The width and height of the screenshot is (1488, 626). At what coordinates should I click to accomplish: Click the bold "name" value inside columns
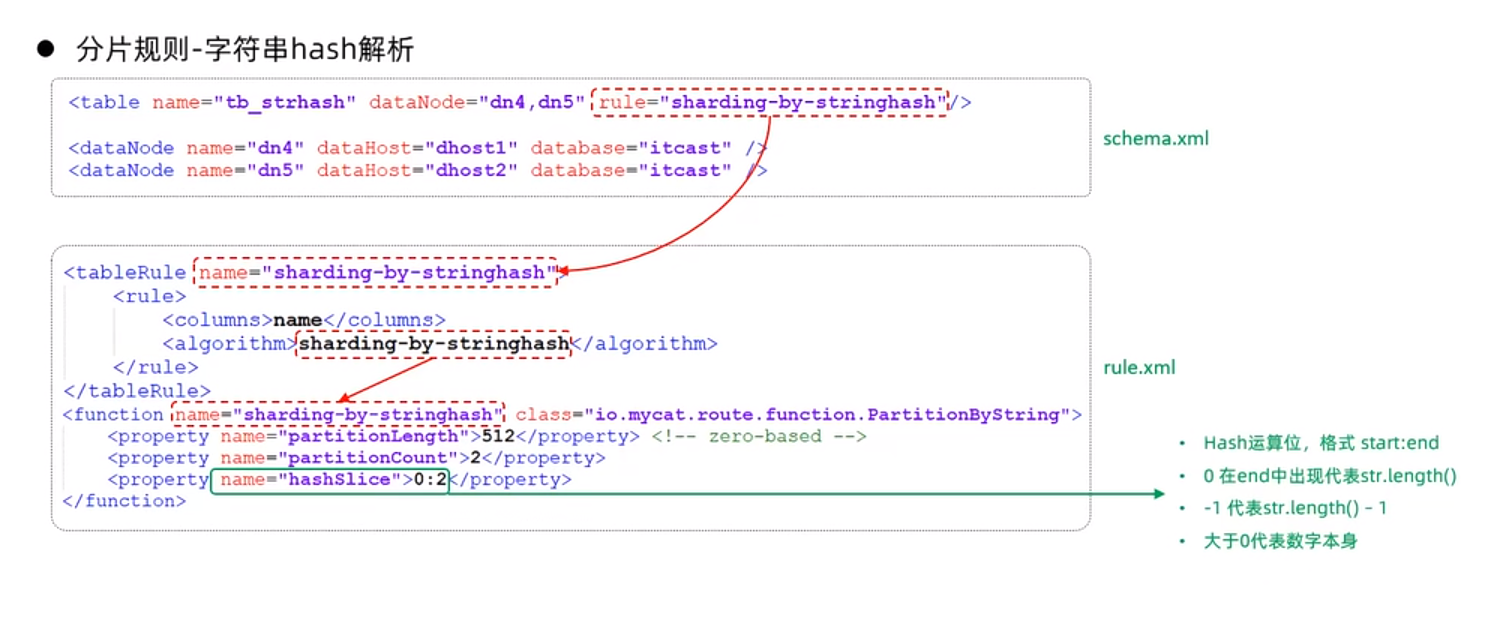[298, 320]
